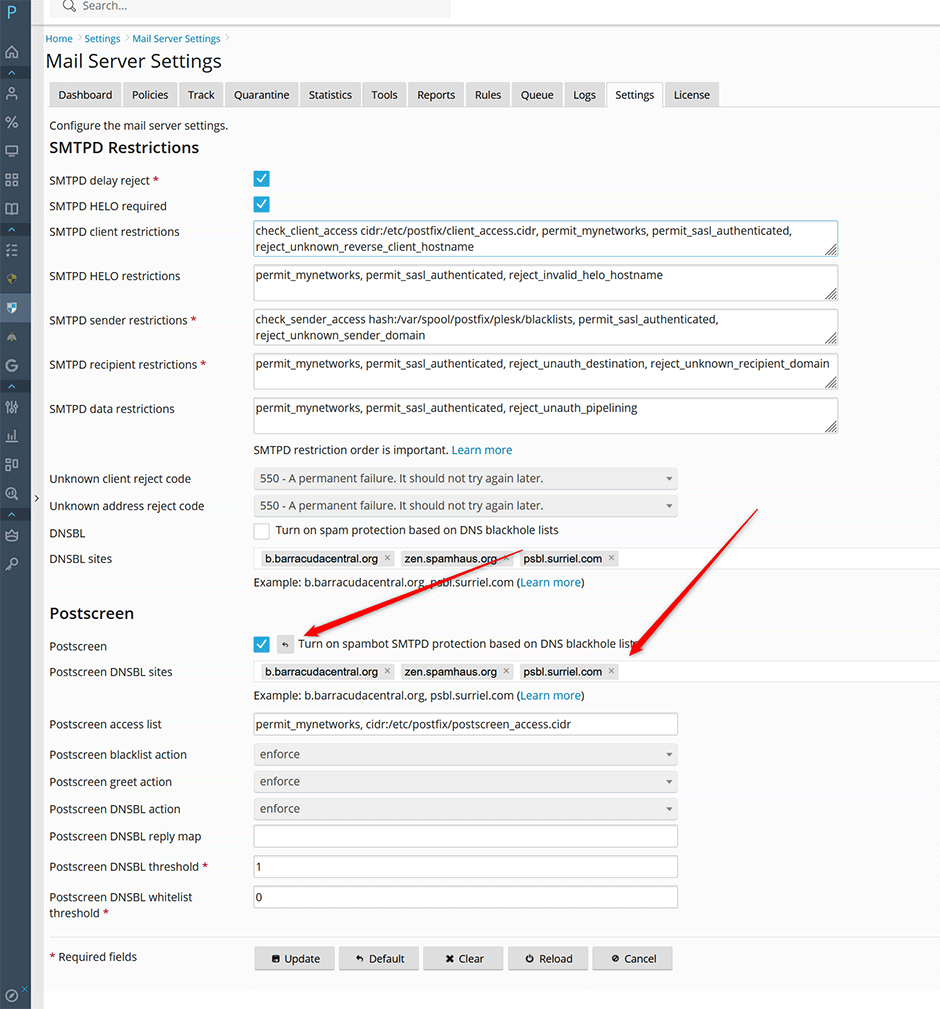Open the Home icon in sidebar
Screen dimensions: 940x1009
(12, 52)
